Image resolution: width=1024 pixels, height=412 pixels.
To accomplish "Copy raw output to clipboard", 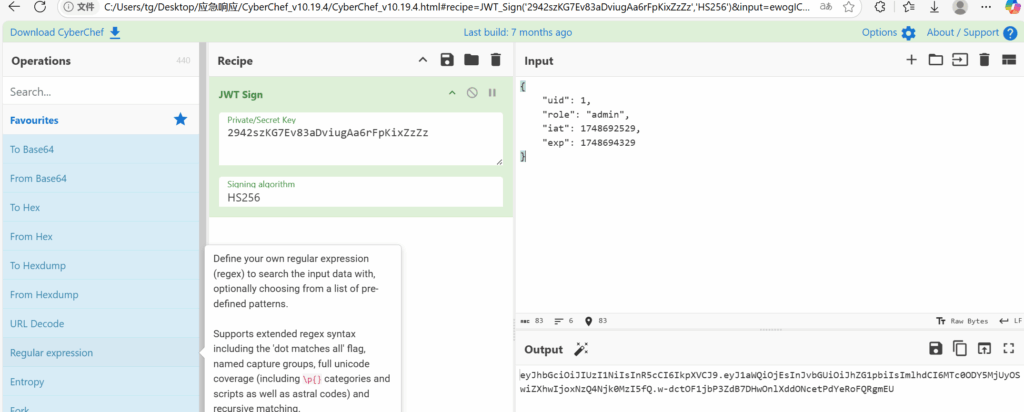I will point(959,349).
